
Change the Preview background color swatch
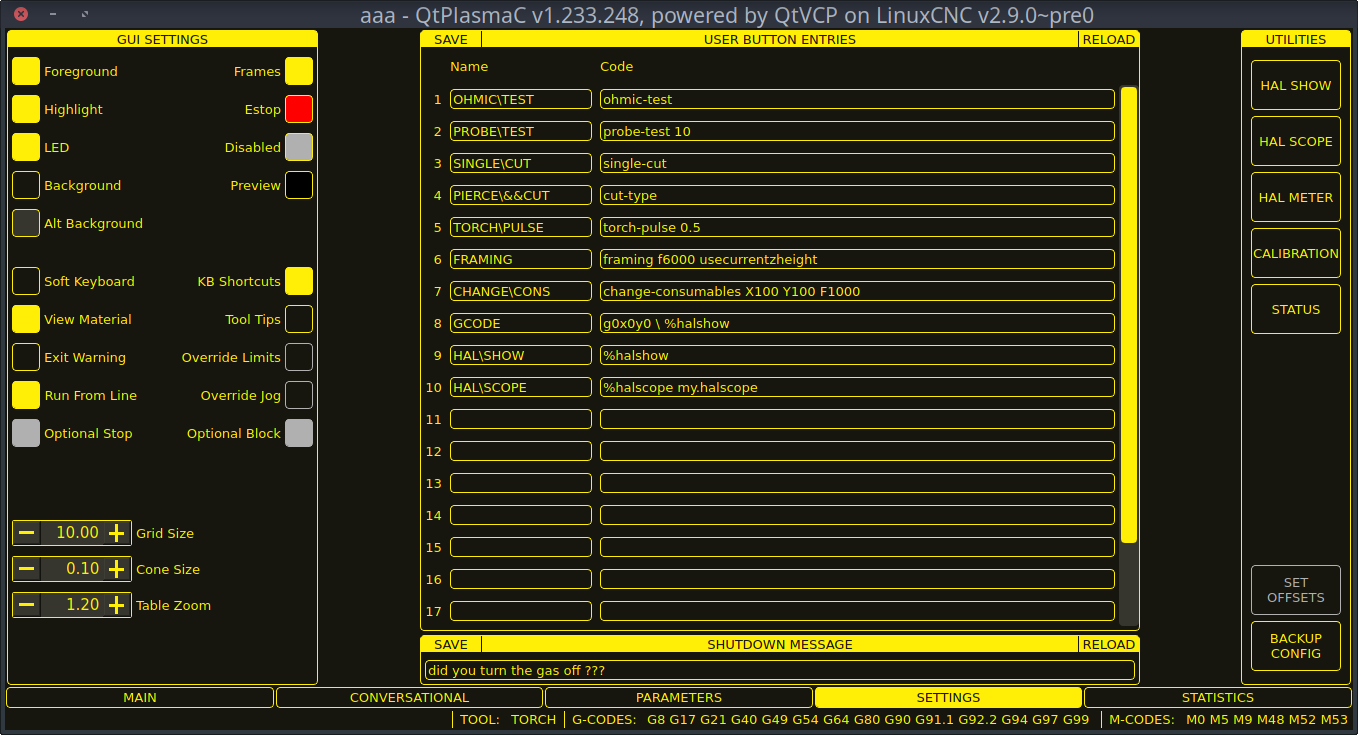tap(299, 185)
